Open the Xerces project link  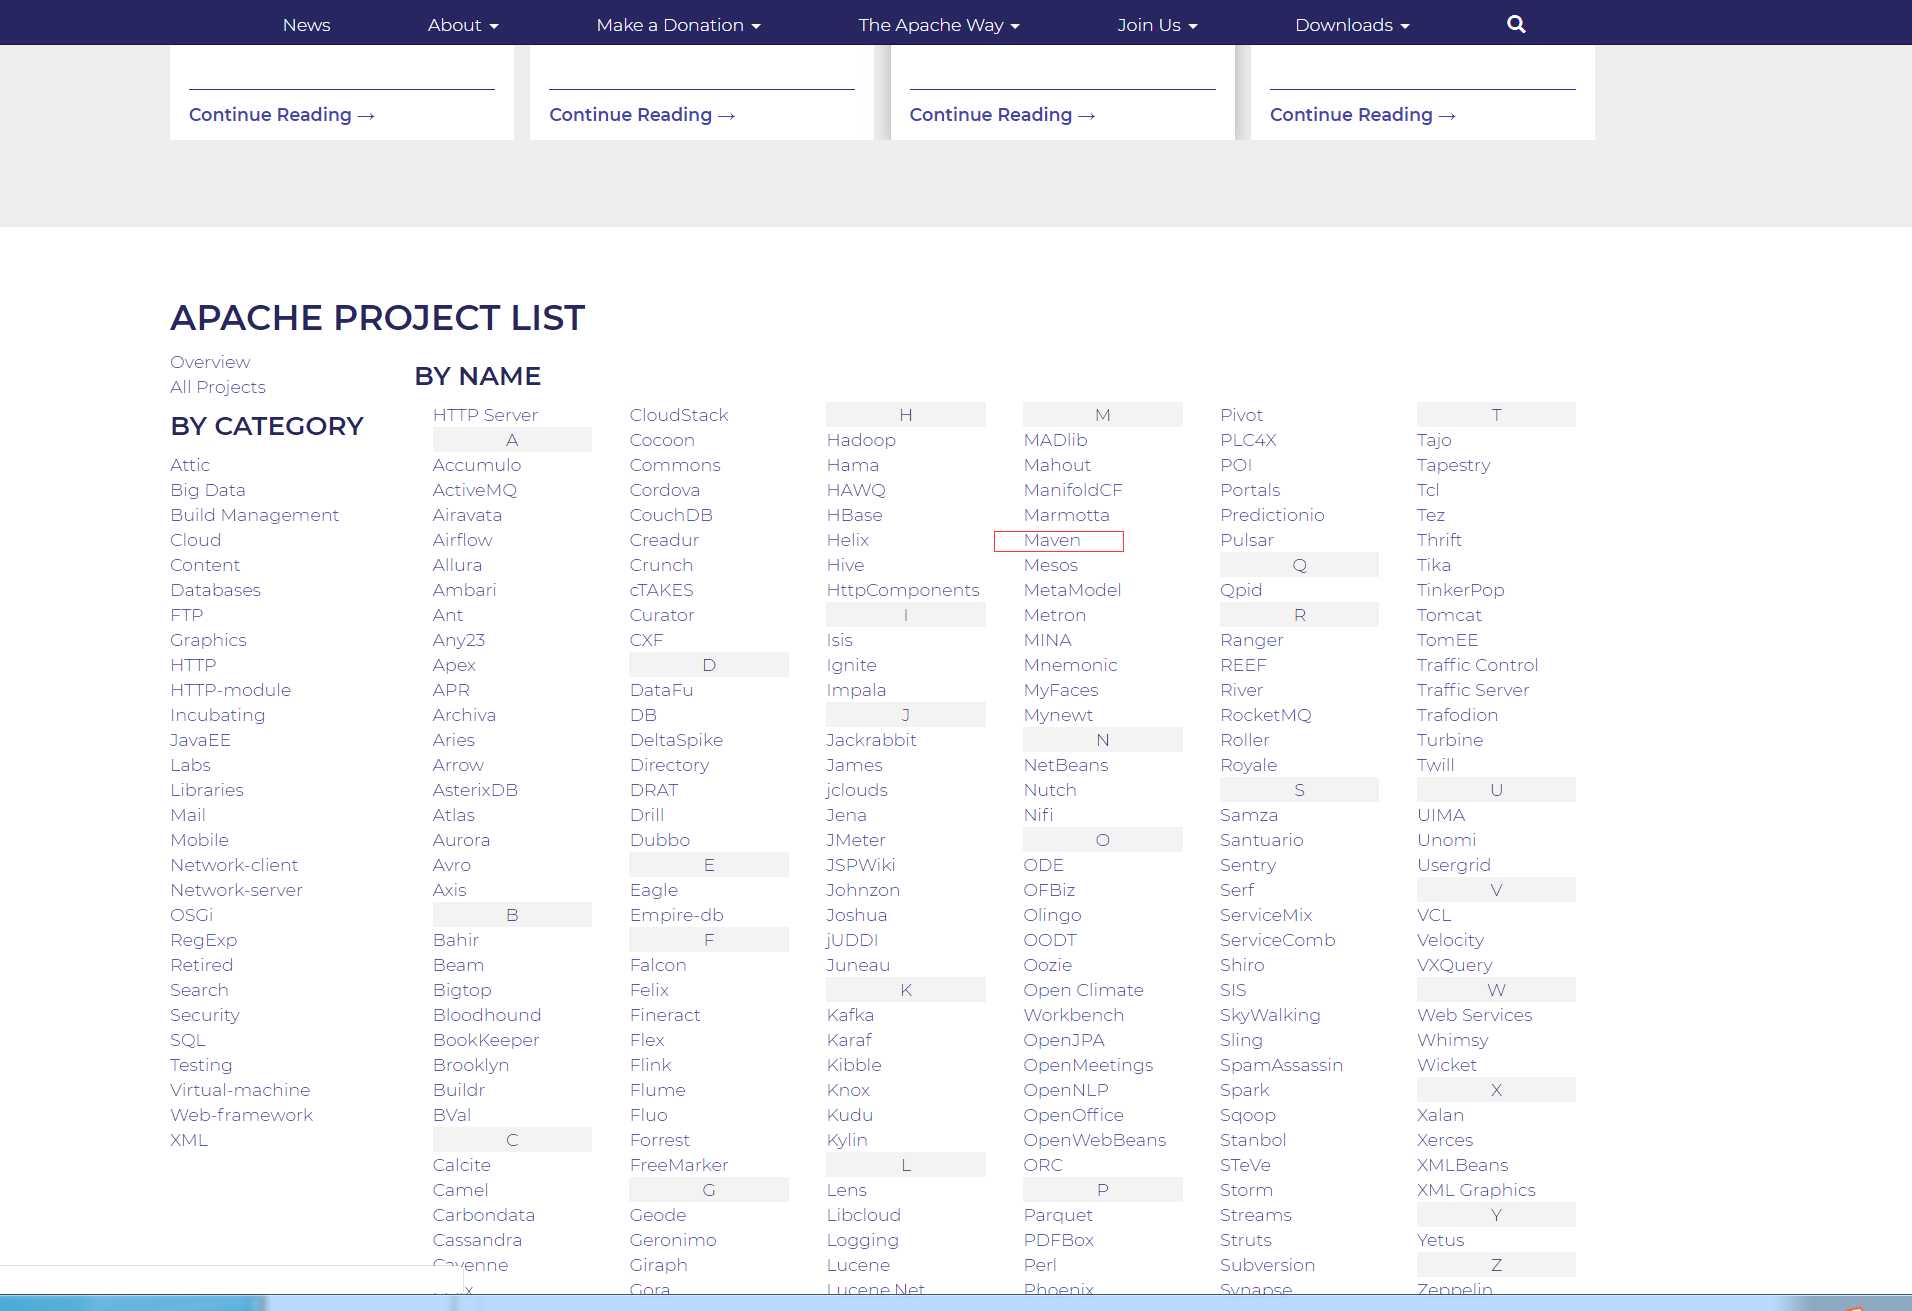click(1445, 1140)
